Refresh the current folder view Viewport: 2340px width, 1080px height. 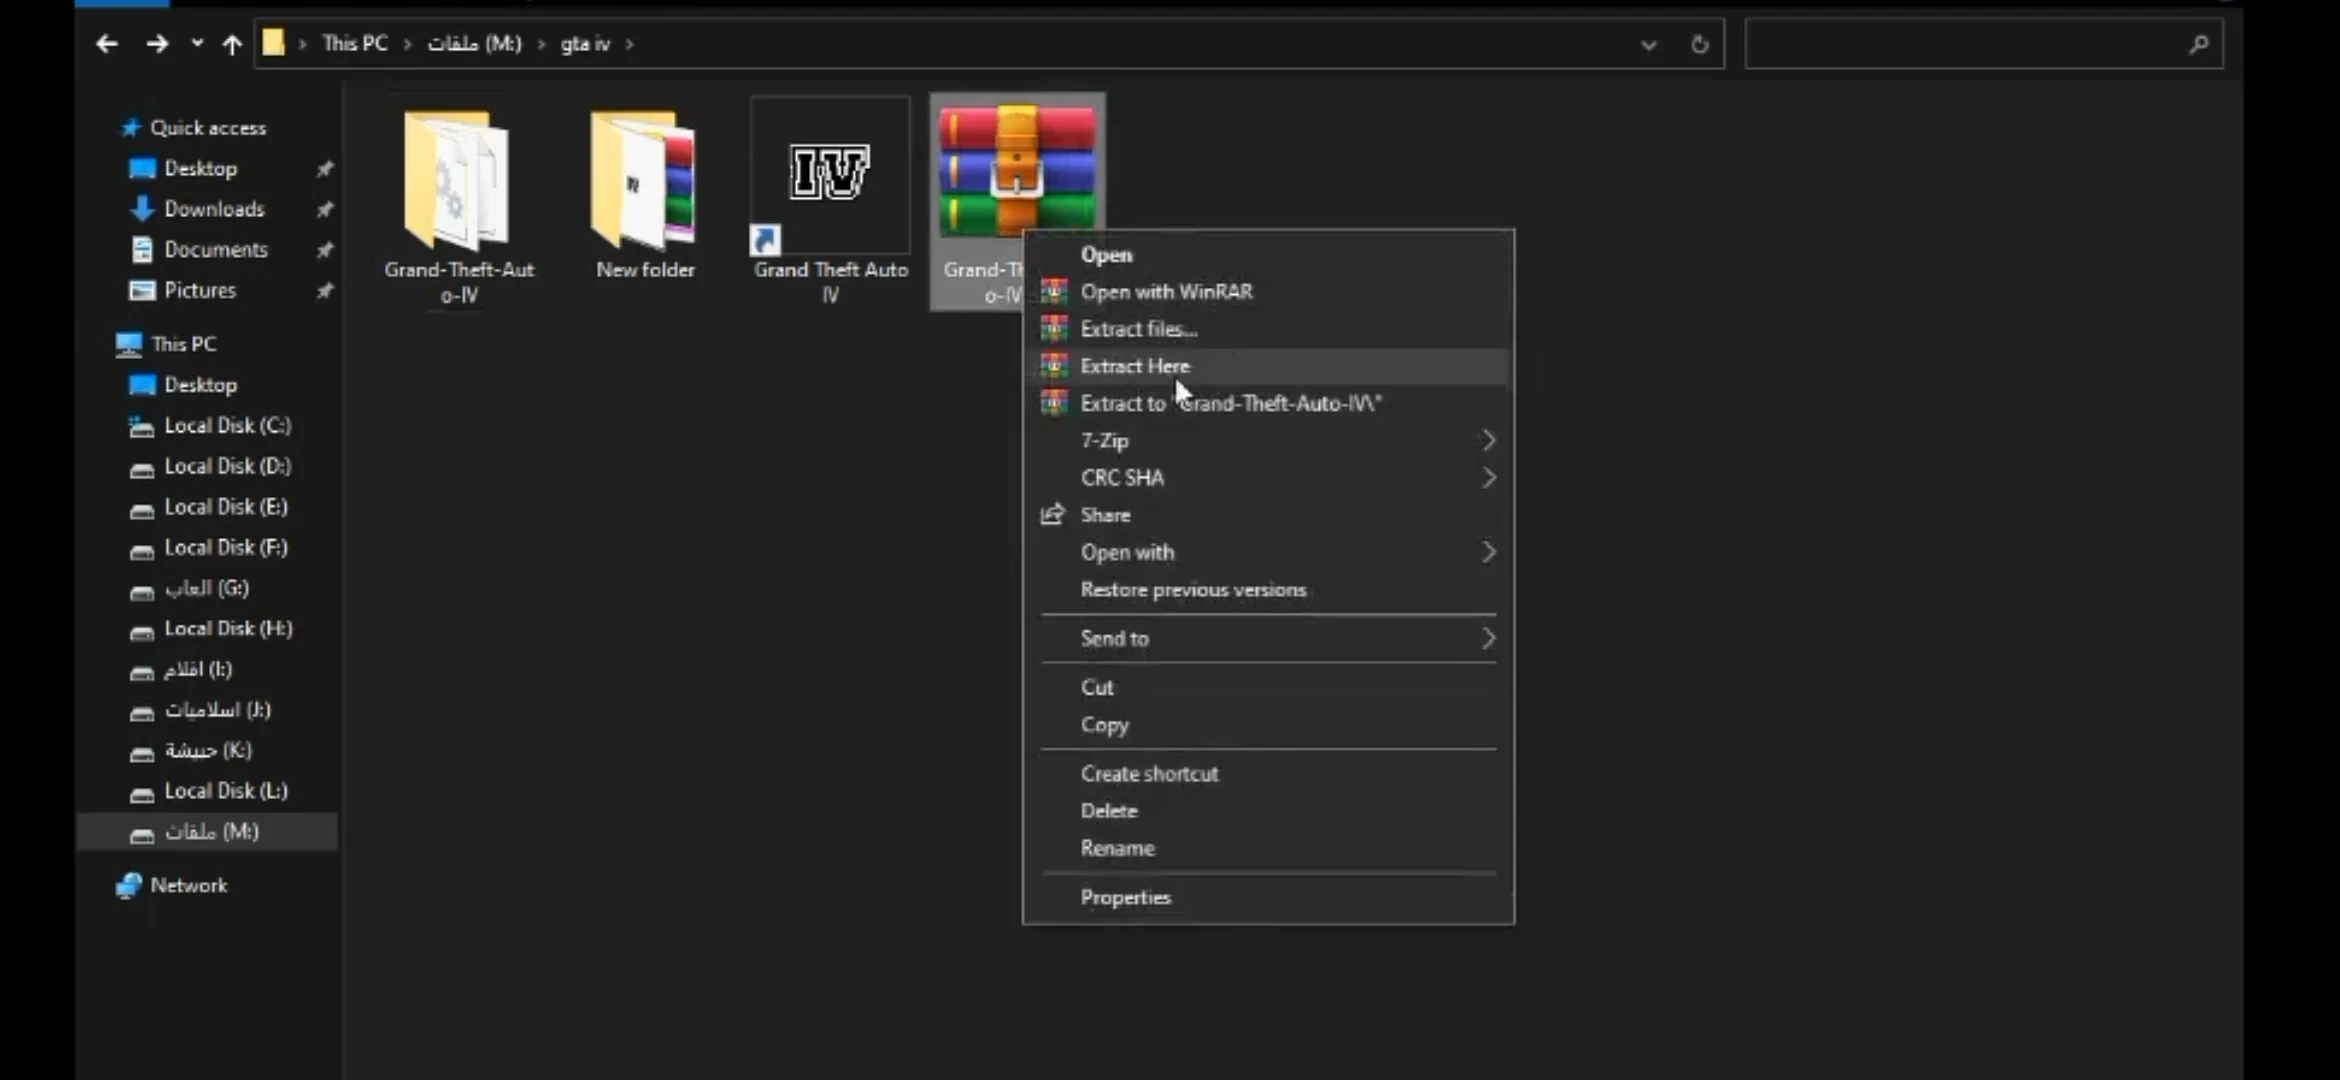click(1699, 44)
